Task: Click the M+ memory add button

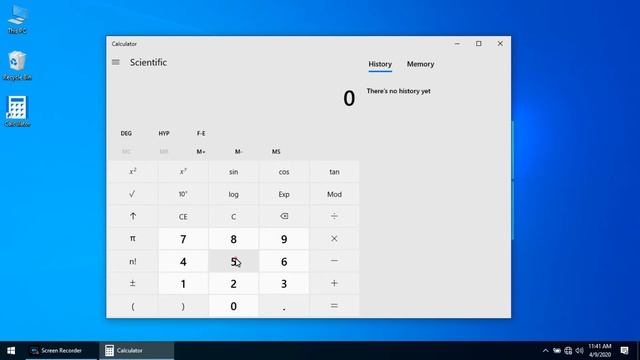Action: (201, 151)
